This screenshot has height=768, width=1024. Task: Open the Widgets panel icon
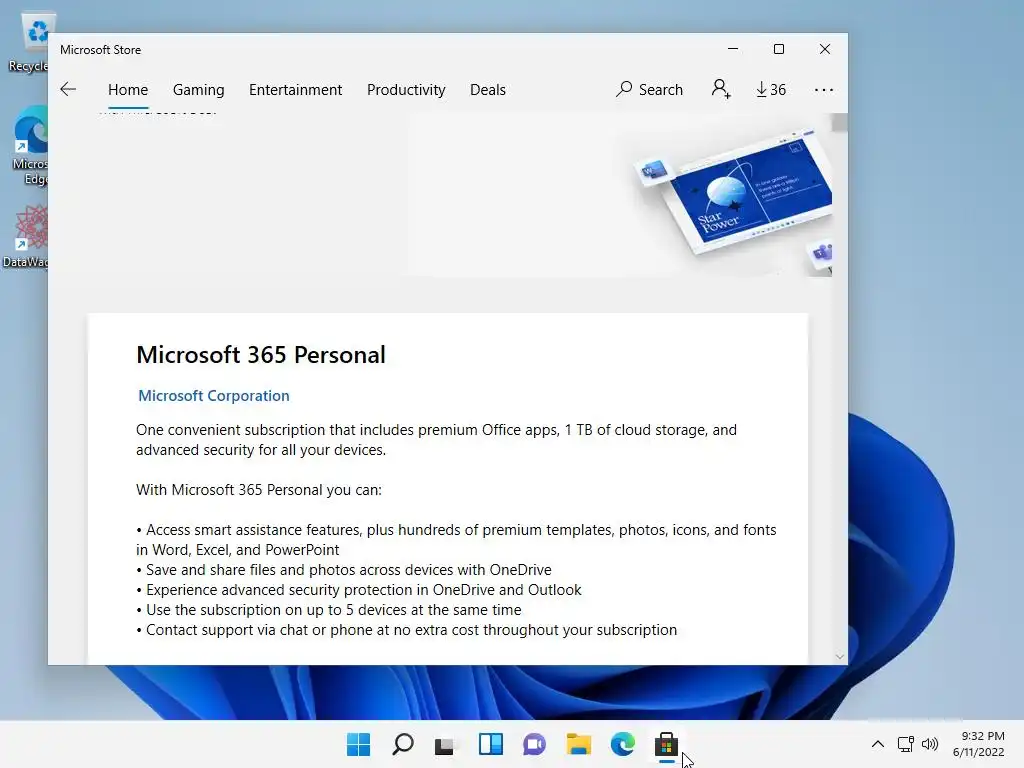coord(490,744)
